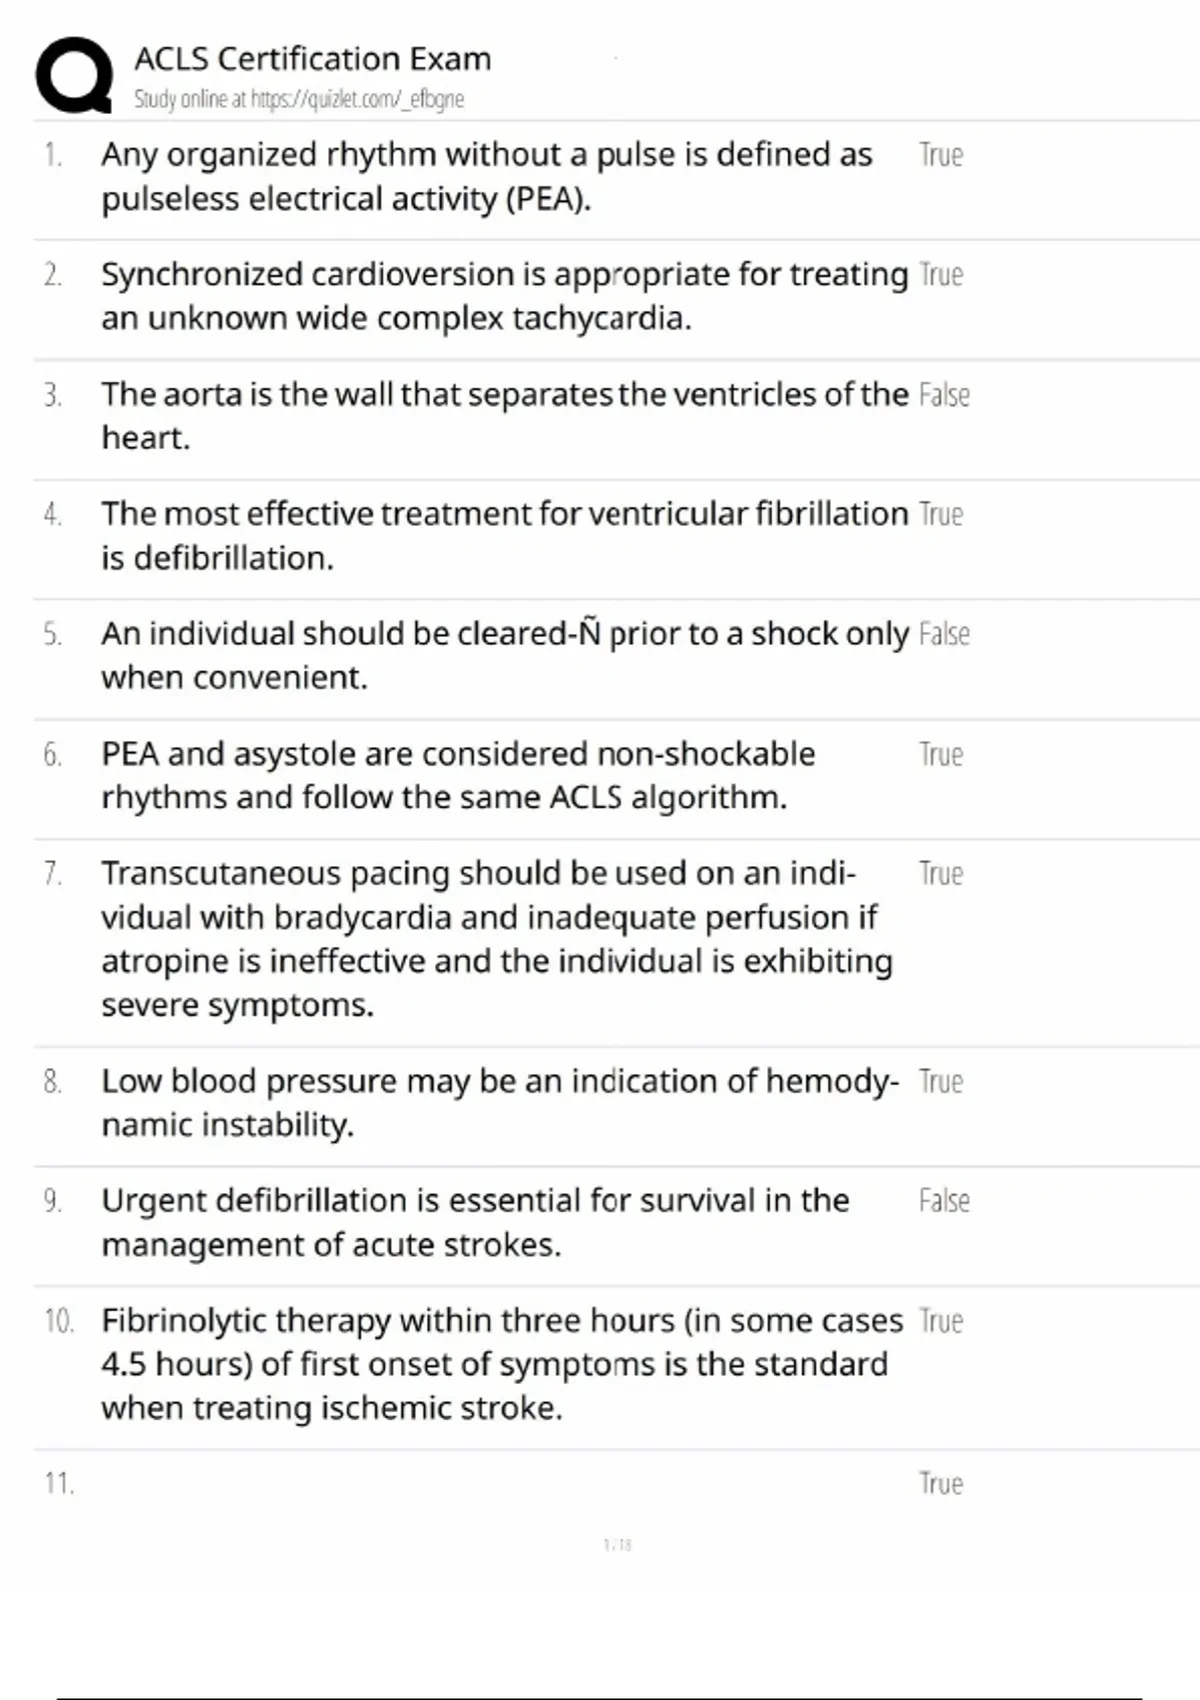This screenshot has height=1700, width=1200.
Task: Click the Quizlet Q logo
Action: tap(73, 75)
